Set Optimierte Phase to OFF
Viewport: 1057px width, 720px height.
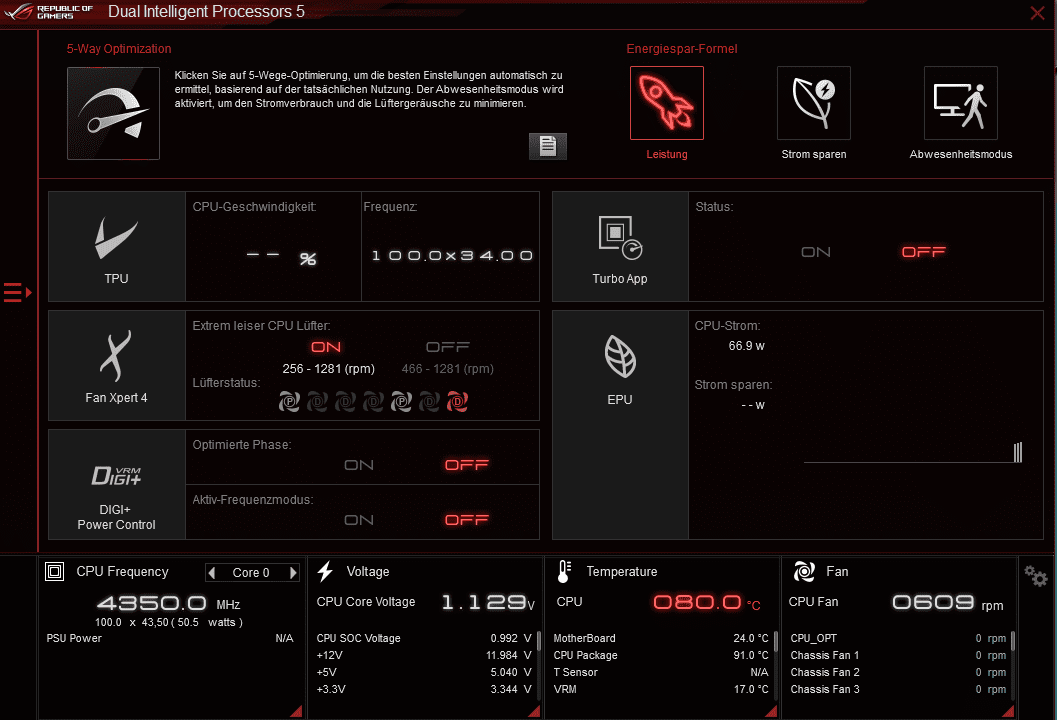(466, 465)
